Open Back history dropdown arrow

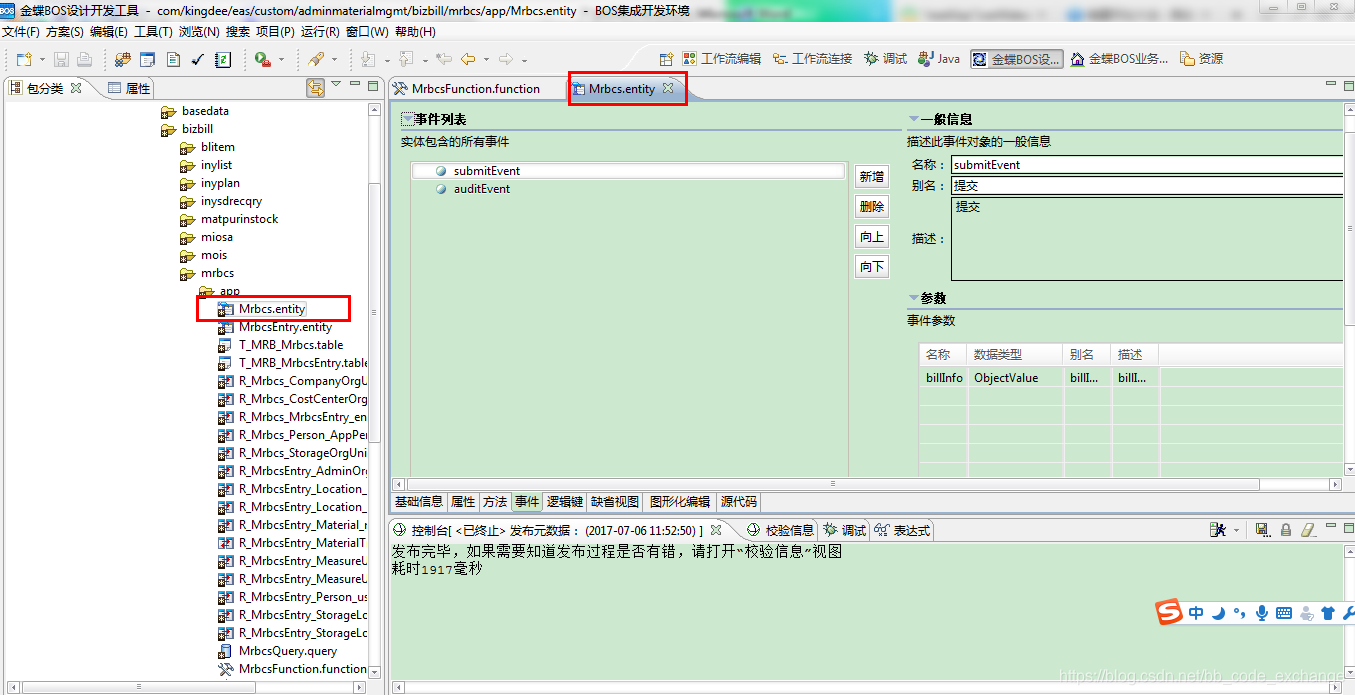[x=485, y=60]
